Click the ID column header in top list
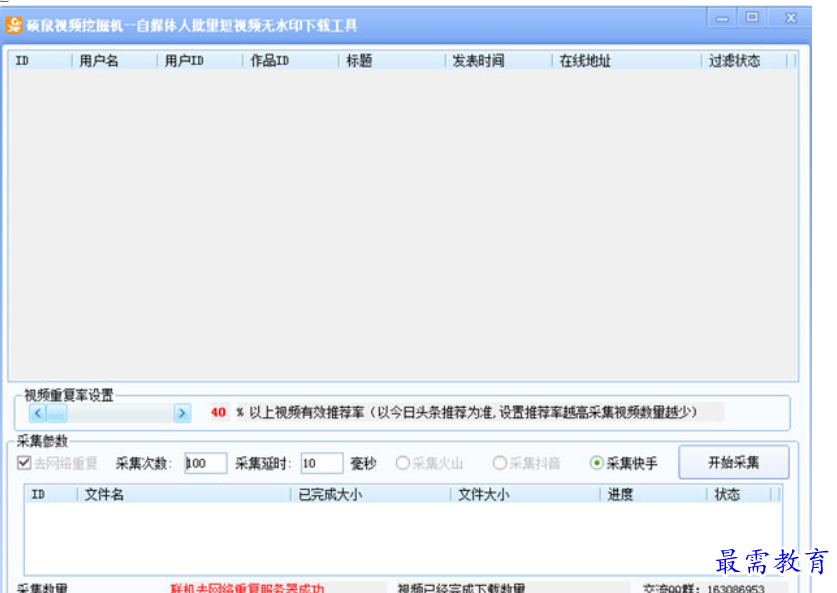The height and width of the screenshot is (593, 837). 41,61
